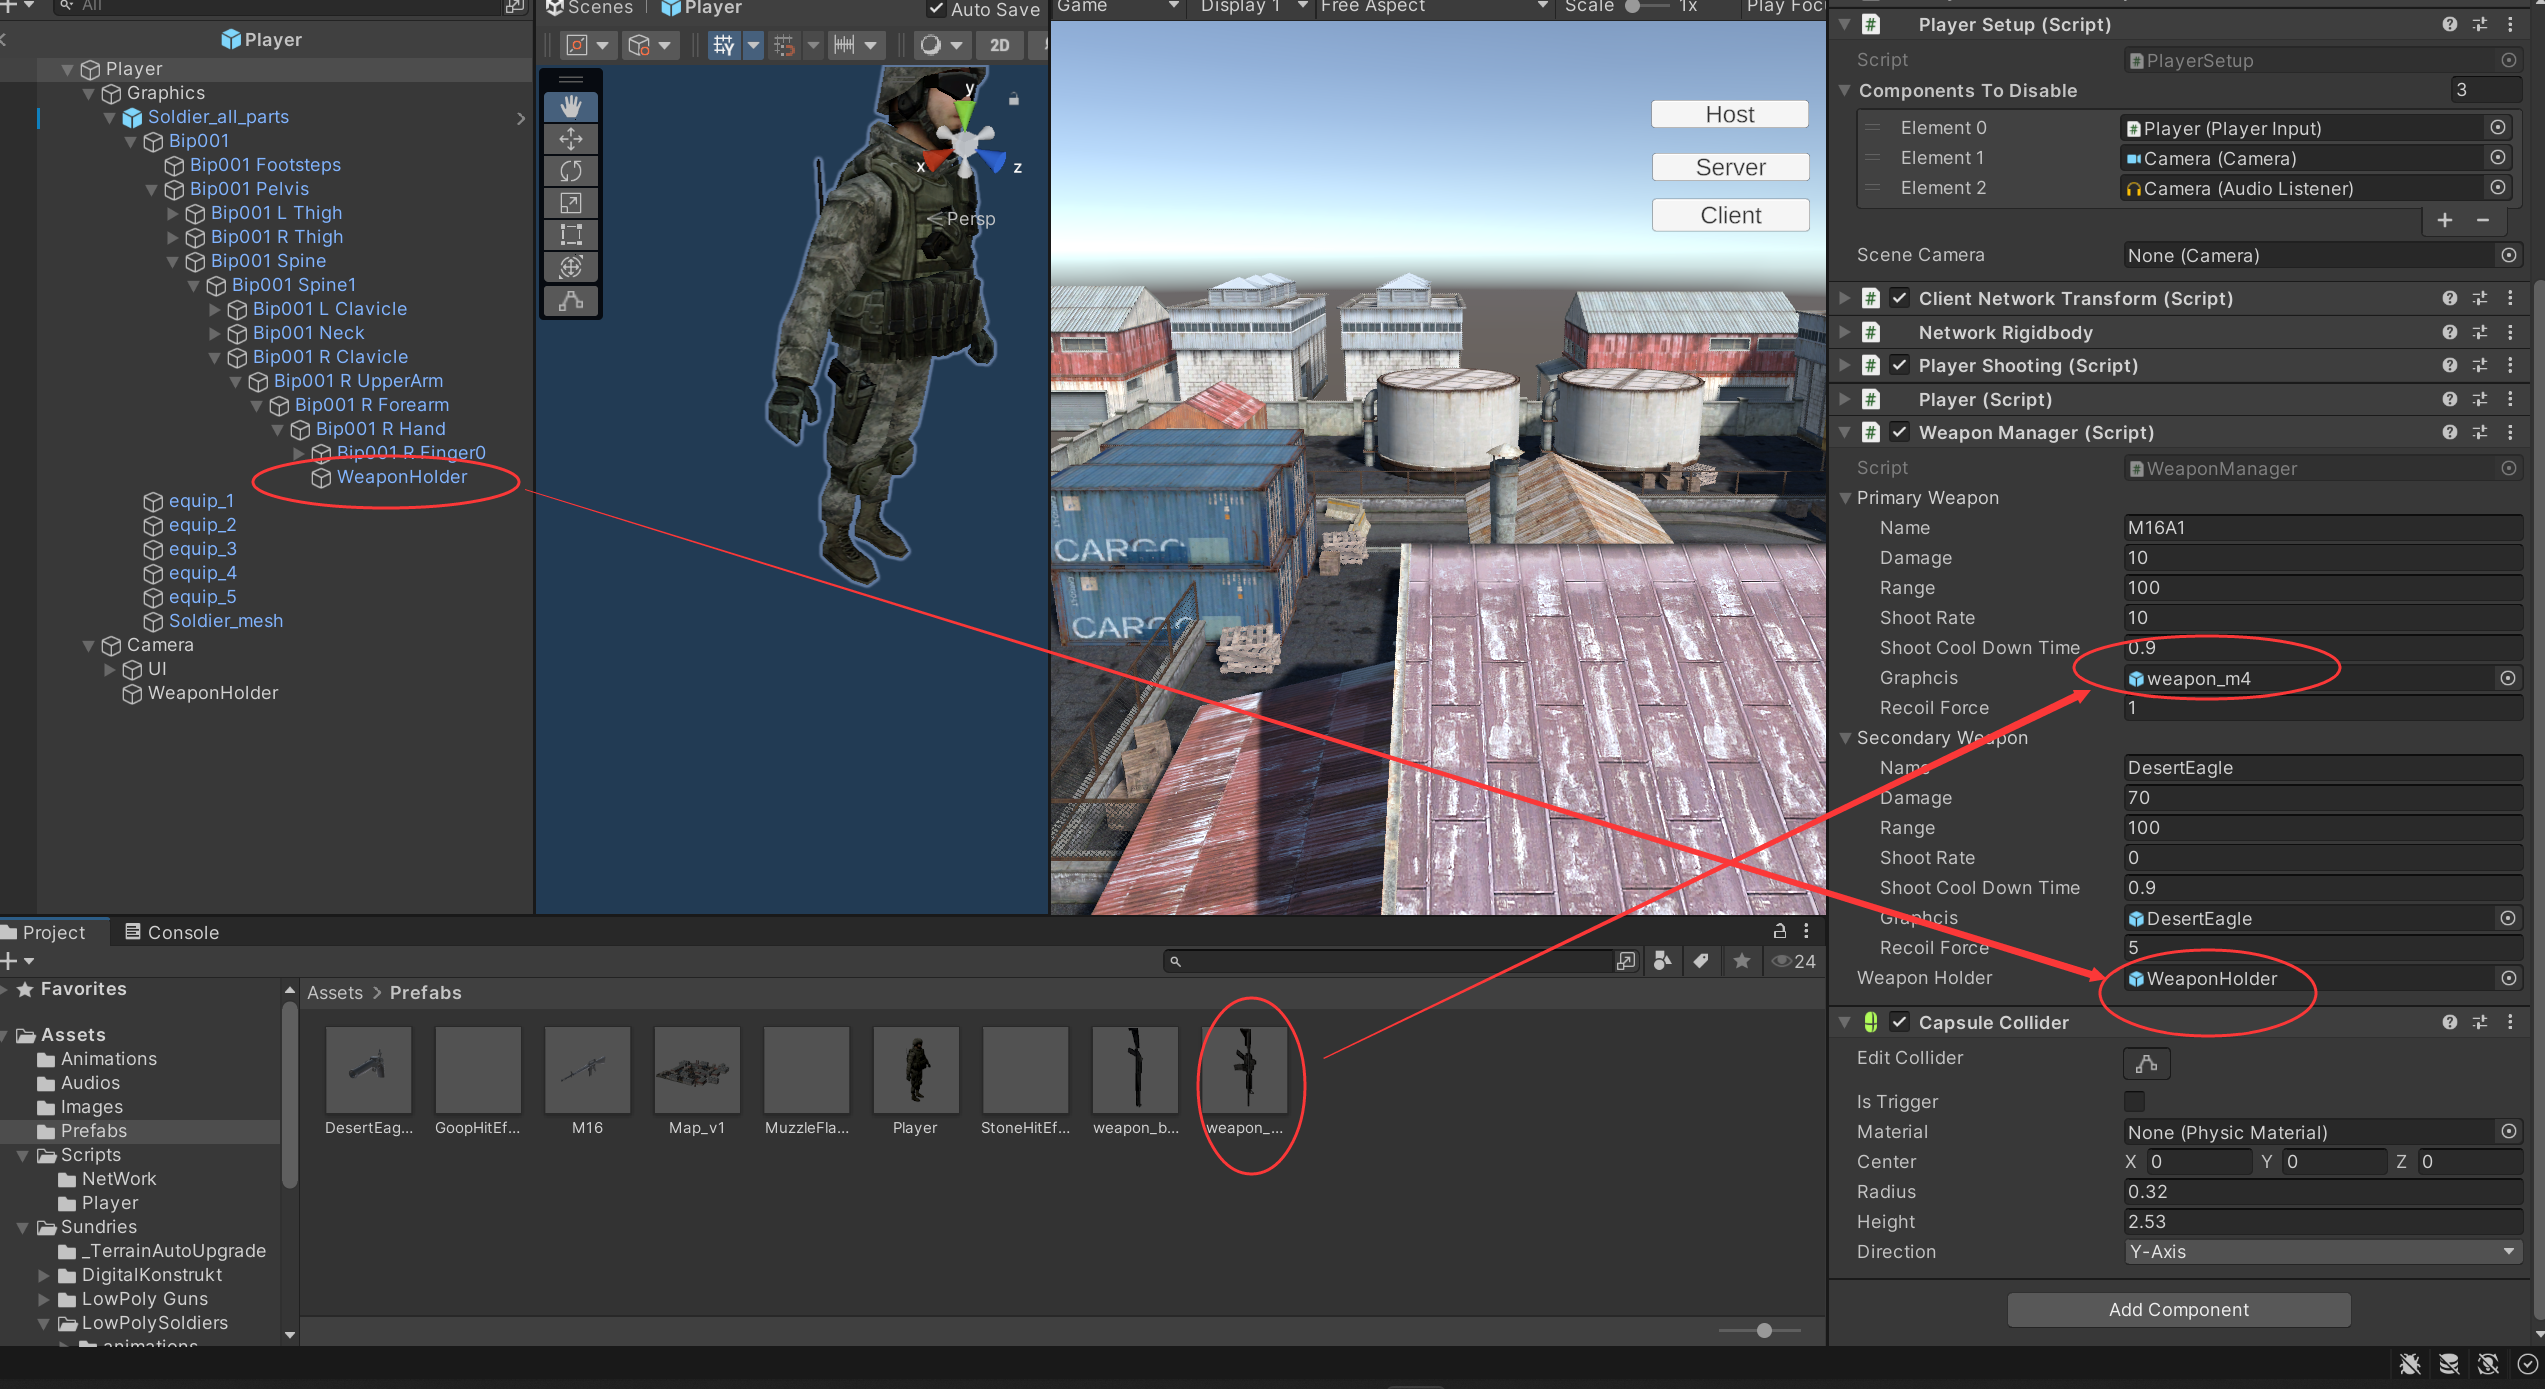Pick object for Element 0 Player Input
Screen dimensions: 2545x1389
[x=2498, y=128]
